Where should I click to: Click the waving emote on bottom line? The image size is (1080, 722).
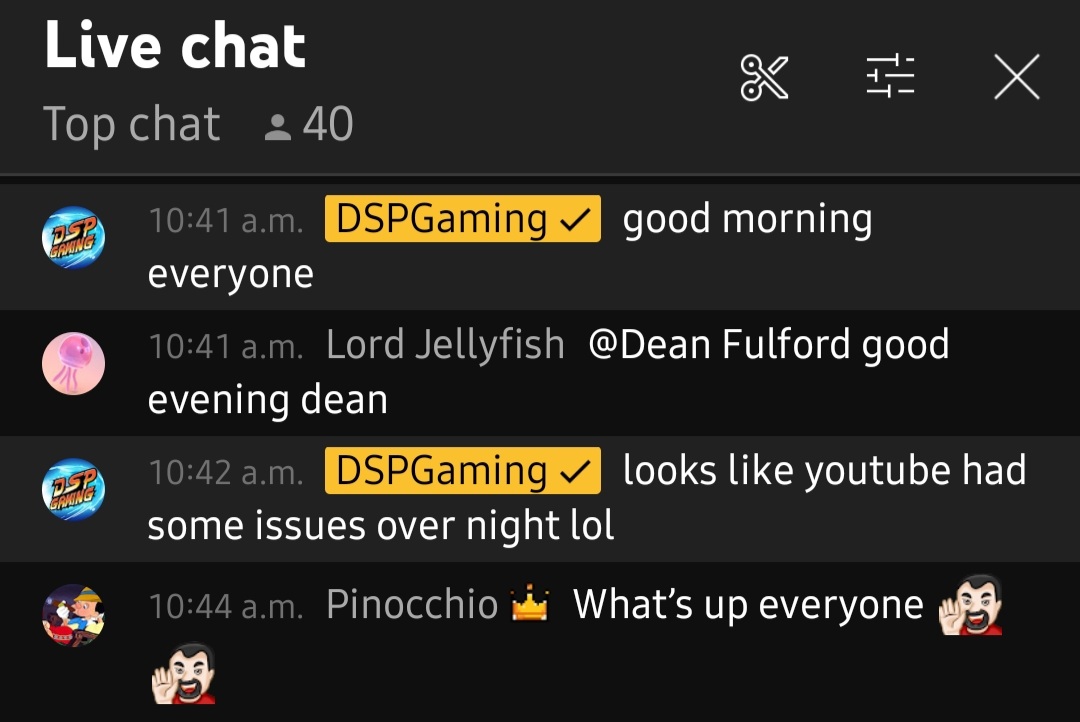[183, 674]
